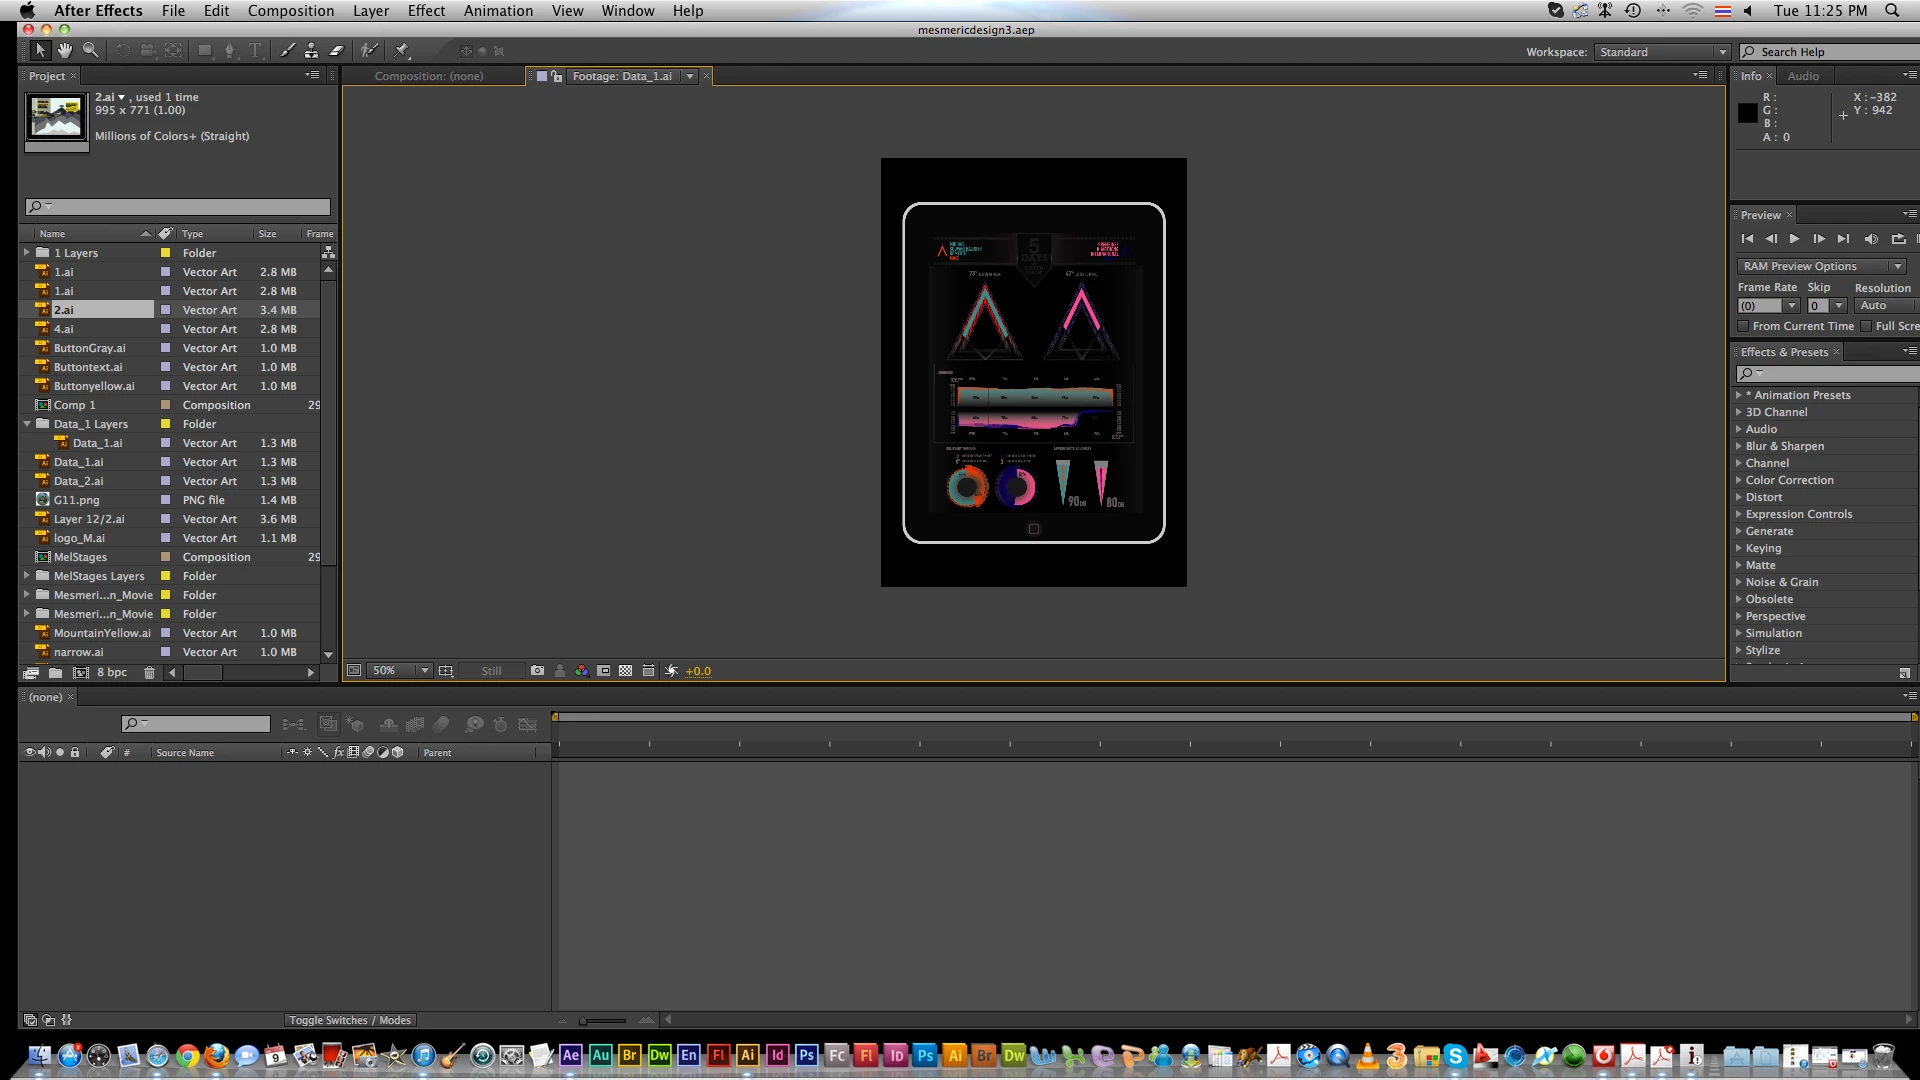Select the Puppet Pin tool
1920x1080 pixels.
(402, 50)
